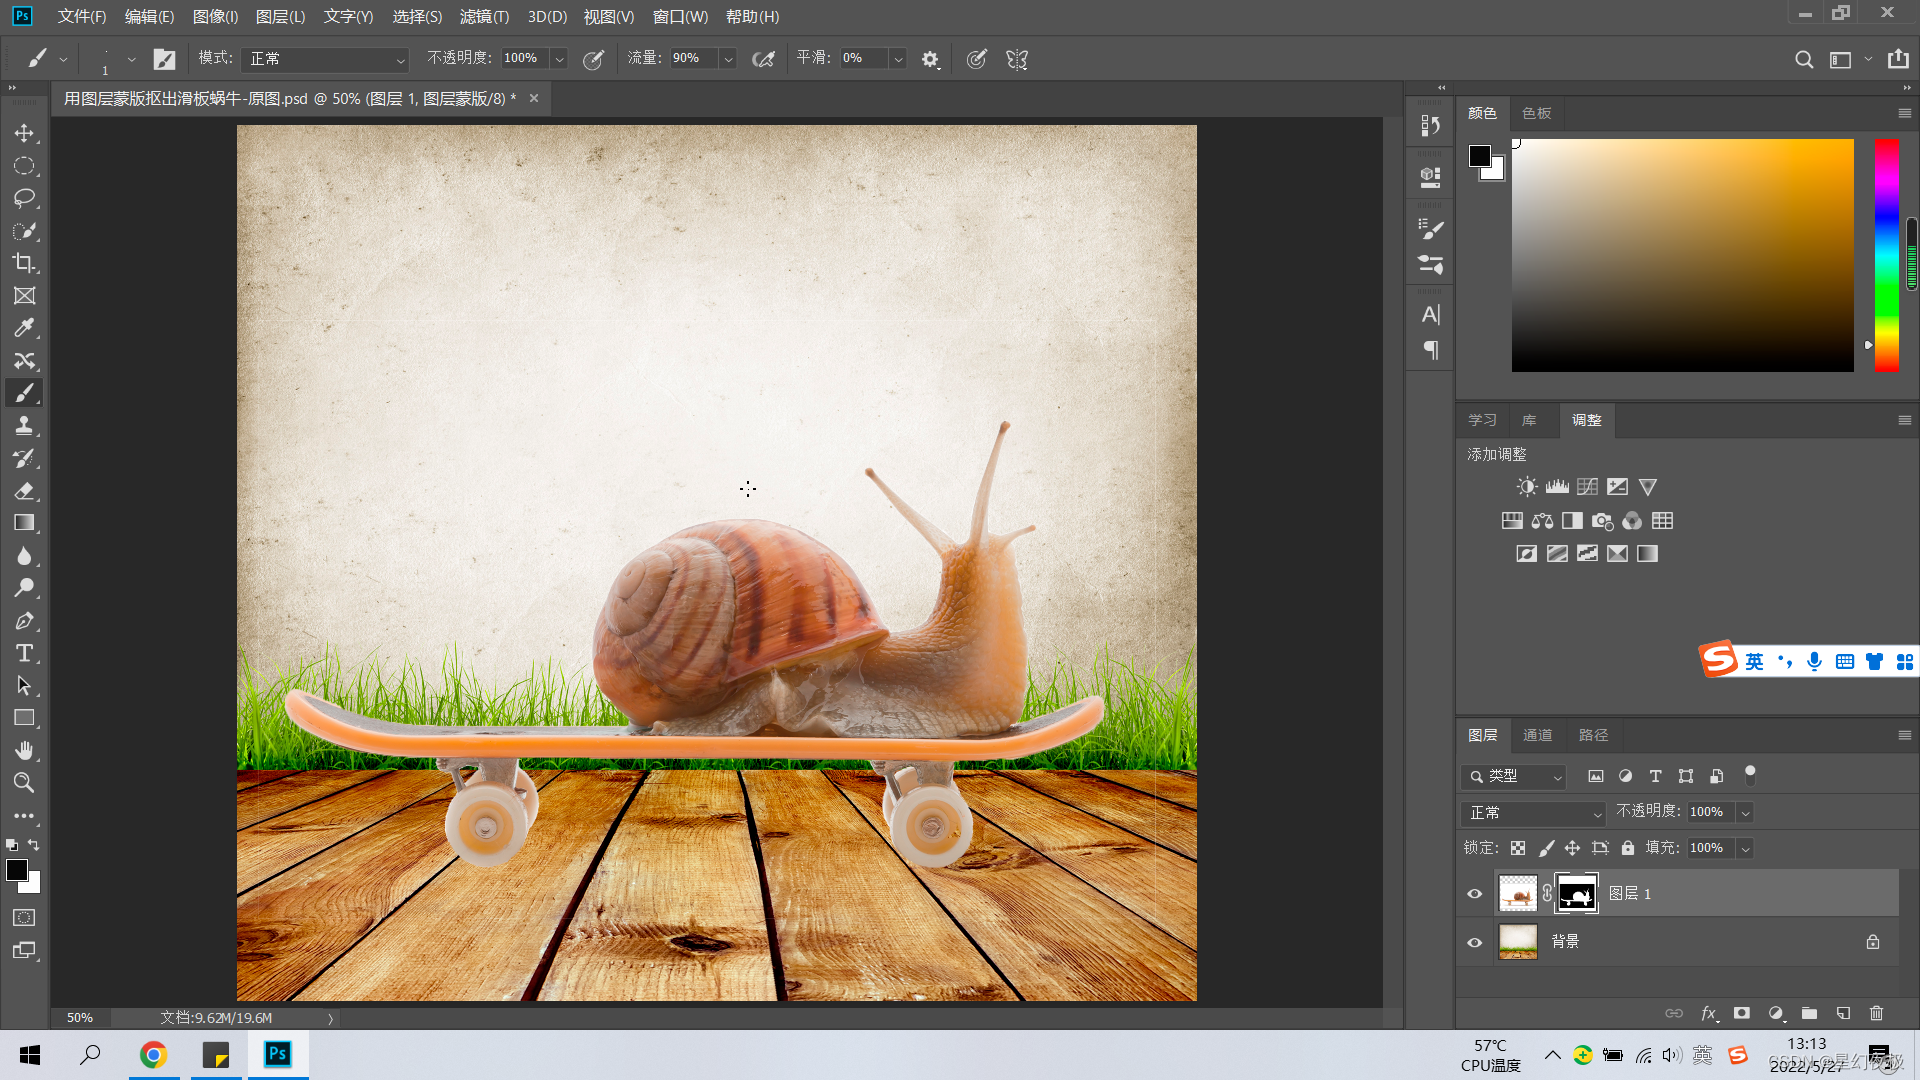The height and width of the screenshot is (1080, 1920).
Task: Click the delete layer trash icon
Action: click(x=1876, y=1013)
